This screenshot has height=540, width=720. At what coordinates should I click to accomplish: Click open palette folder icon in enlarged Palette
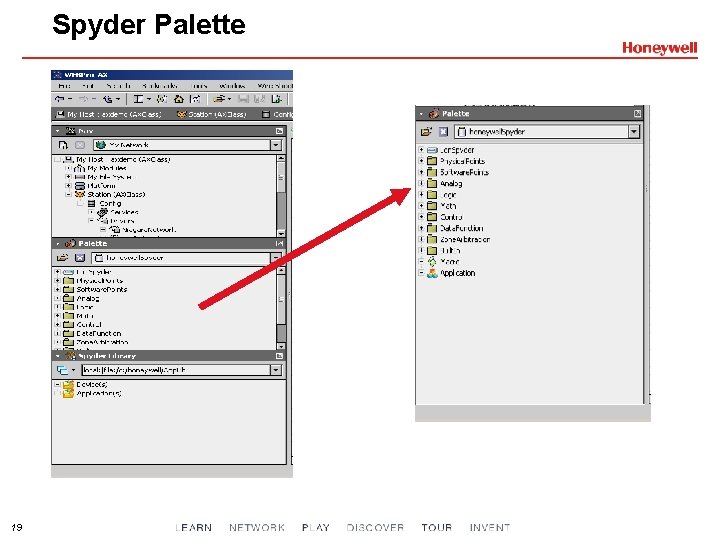tap(426, 132)
